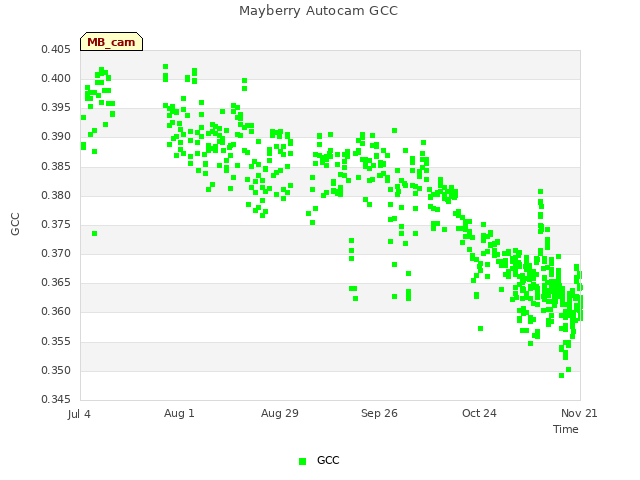The image size is (640, 480).
Task: Select the Nov 21 x-axis label
Action: (579, 413)
